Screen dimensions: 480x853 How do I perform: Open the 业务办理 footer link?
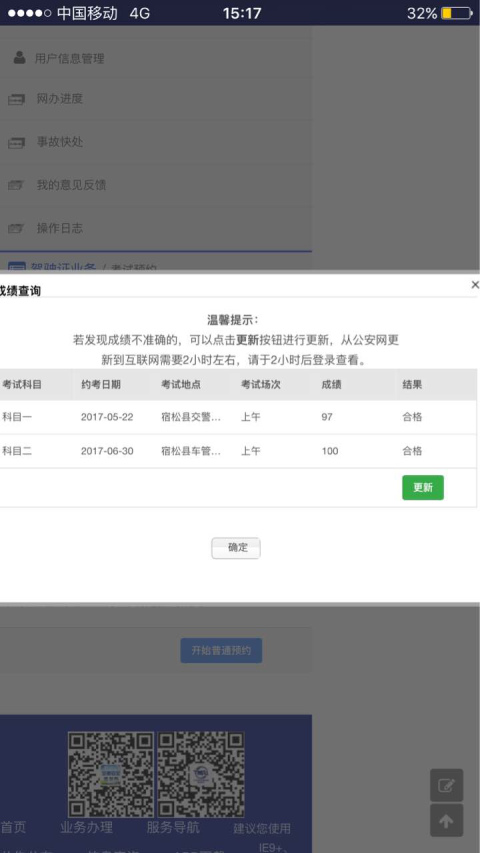coord(87,827)
